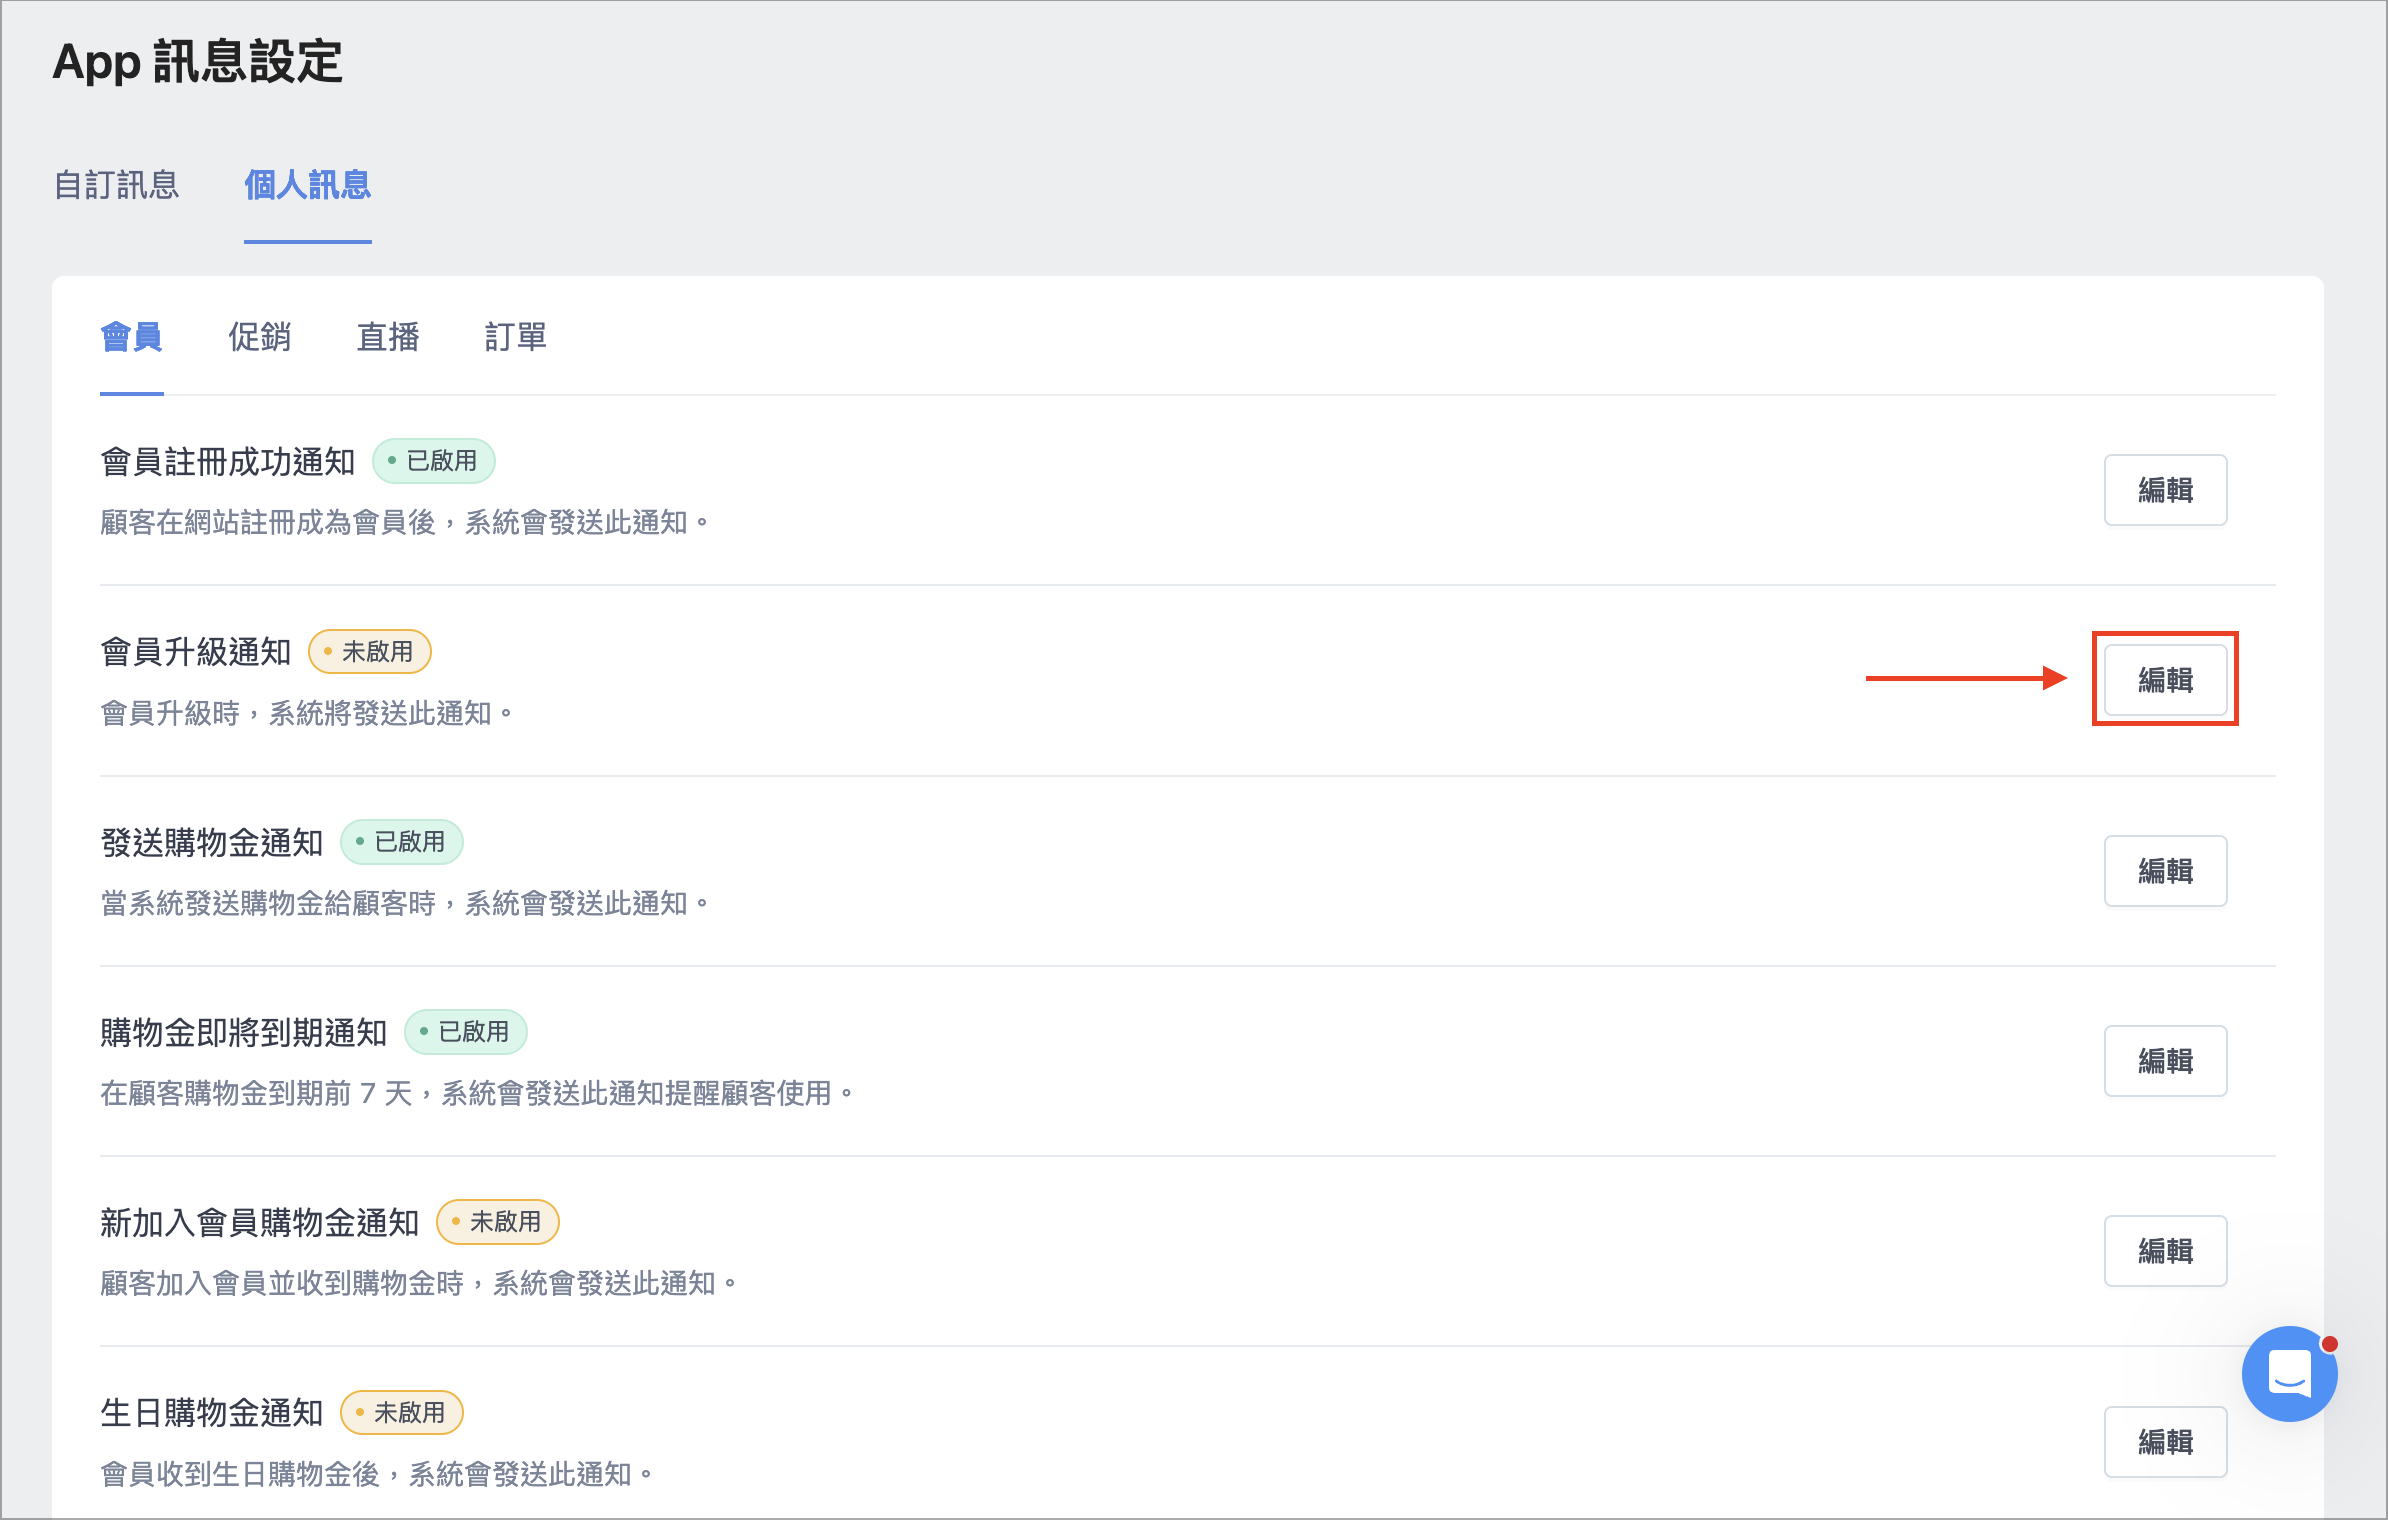Go to the 訂單 sub-tab
This screenshot has width=2388, height=1520.
coord(516,337)
